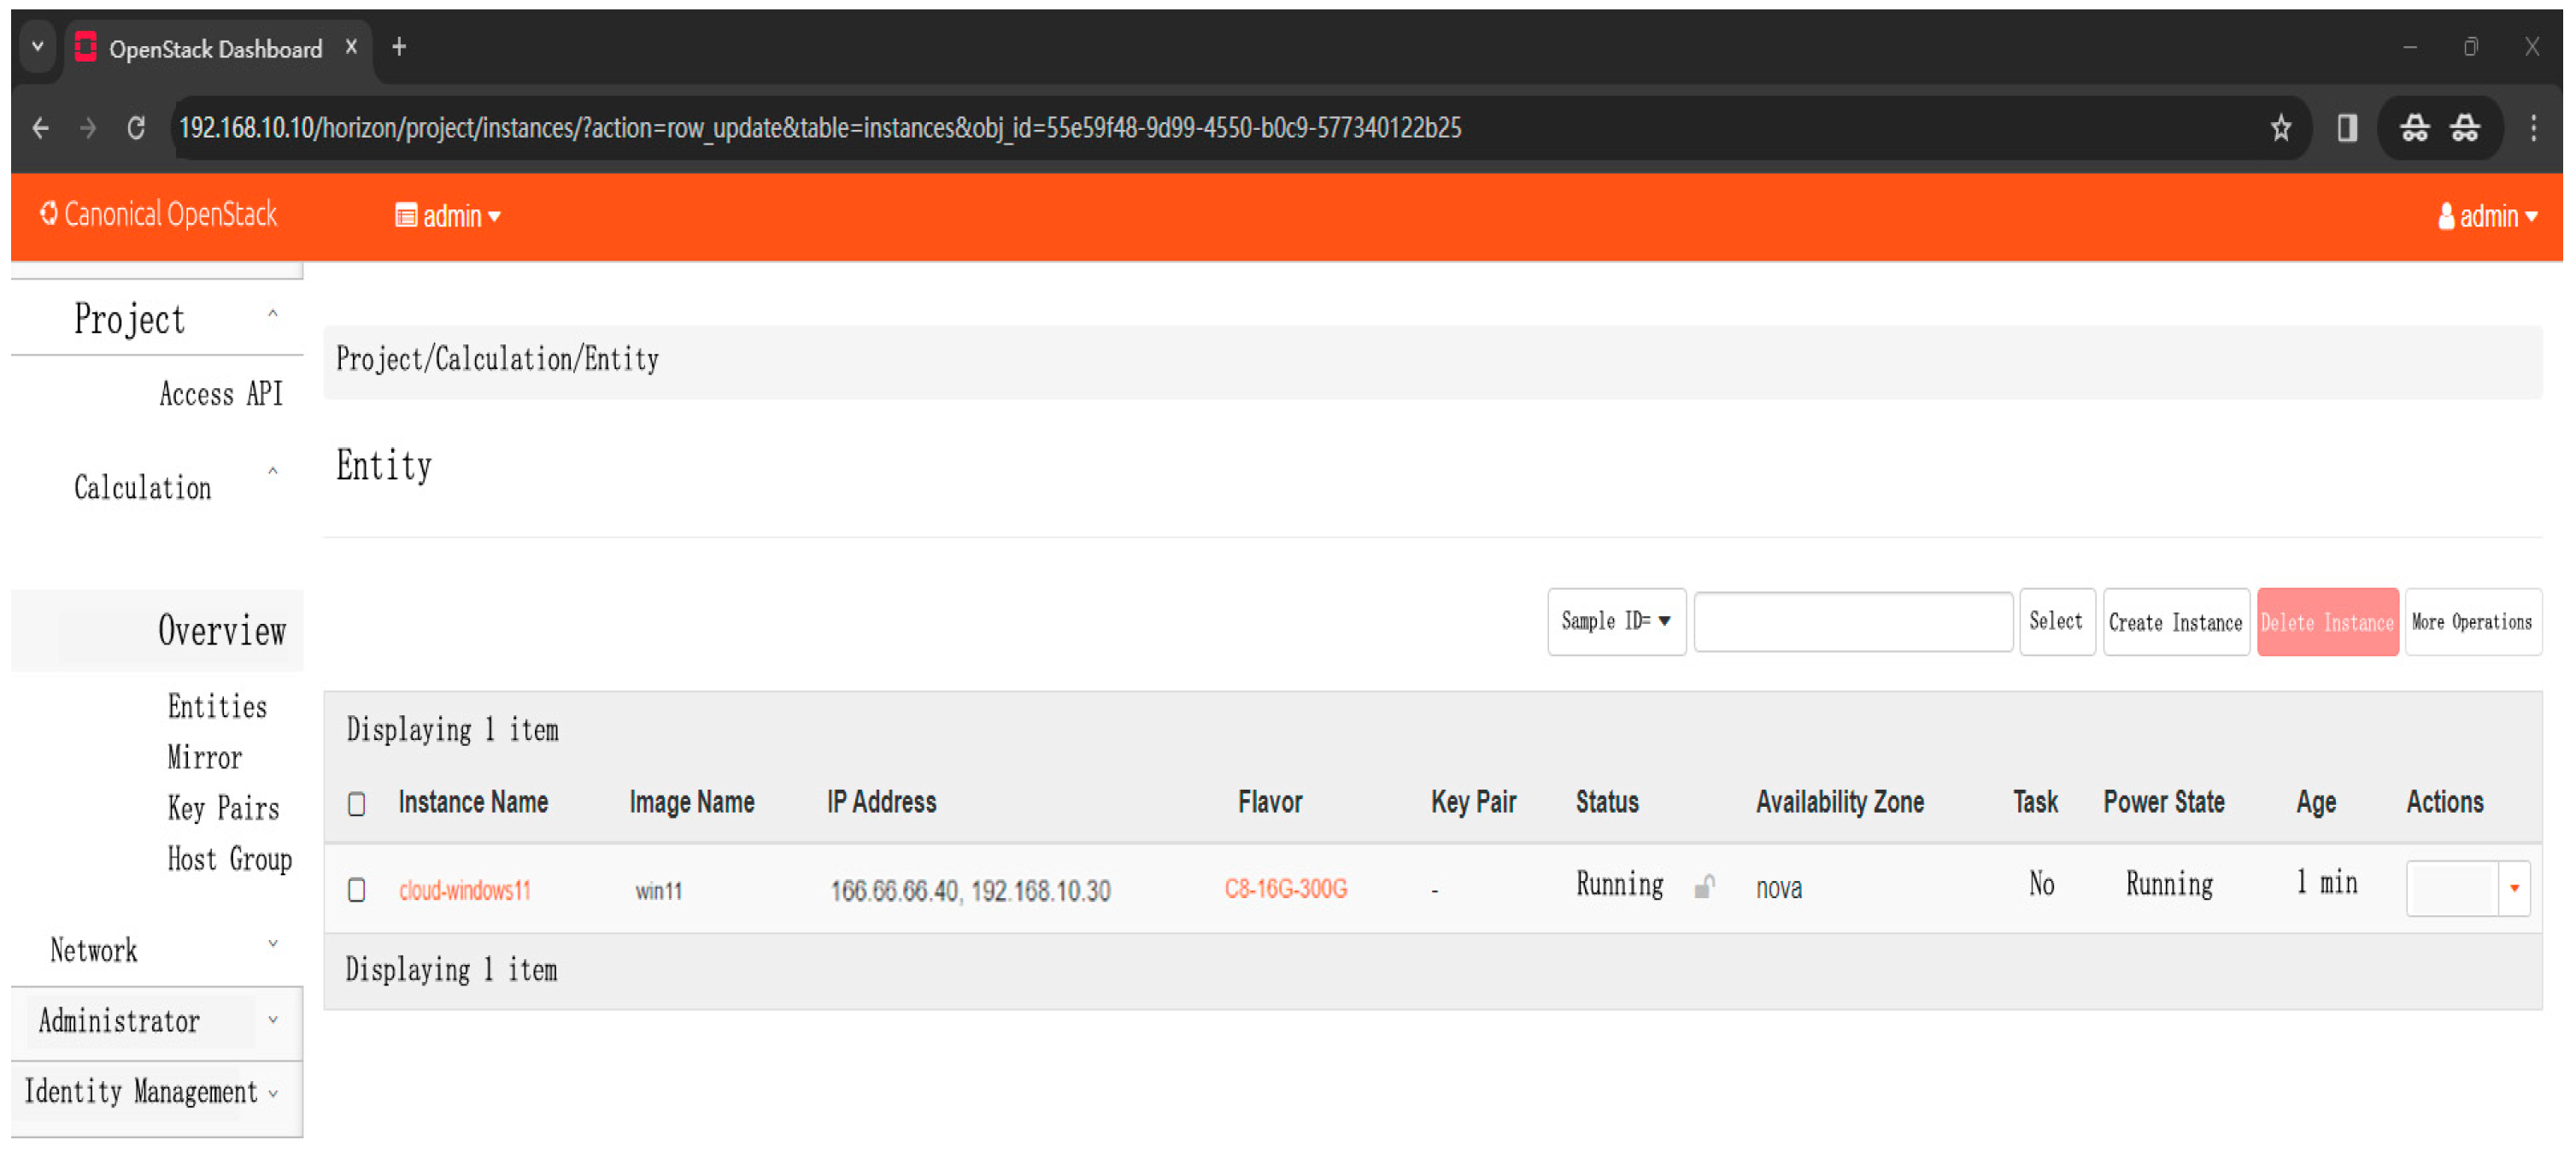Image resolution: width=2576 pixels, height=1152 pixels.
Task: Tick the cloud-windows11 row checkbox
Action: pyautogui.click(x=357, y=889)
